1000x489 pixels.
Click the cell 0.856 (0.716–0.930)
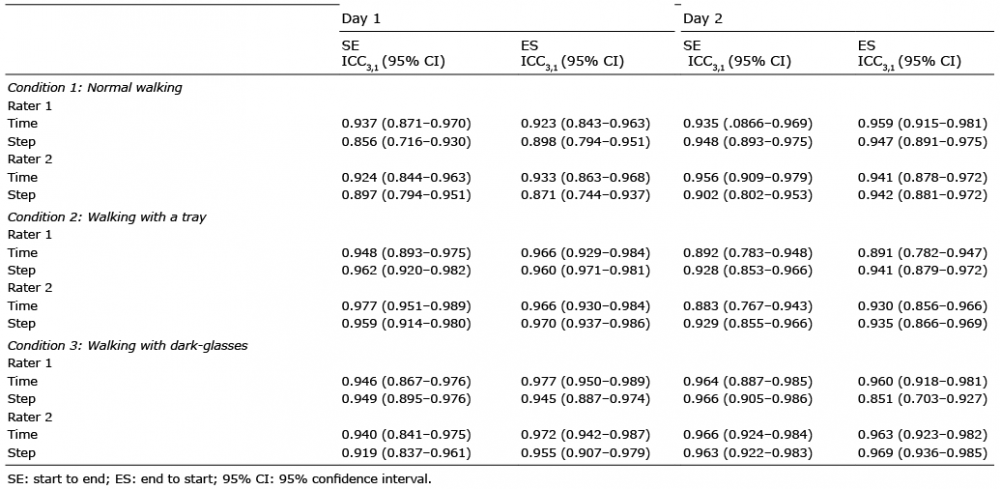tap(406, 141)
